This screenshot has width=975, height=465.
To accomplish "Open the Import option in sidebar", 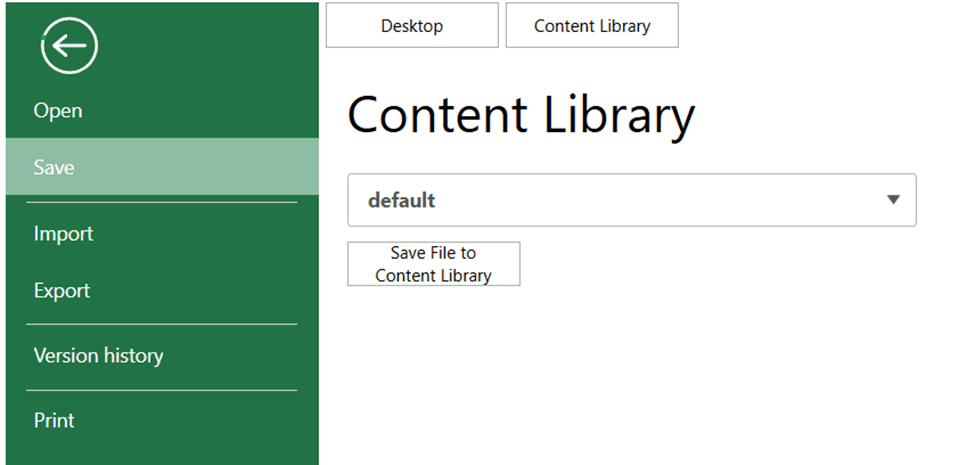I will [63, 234].
